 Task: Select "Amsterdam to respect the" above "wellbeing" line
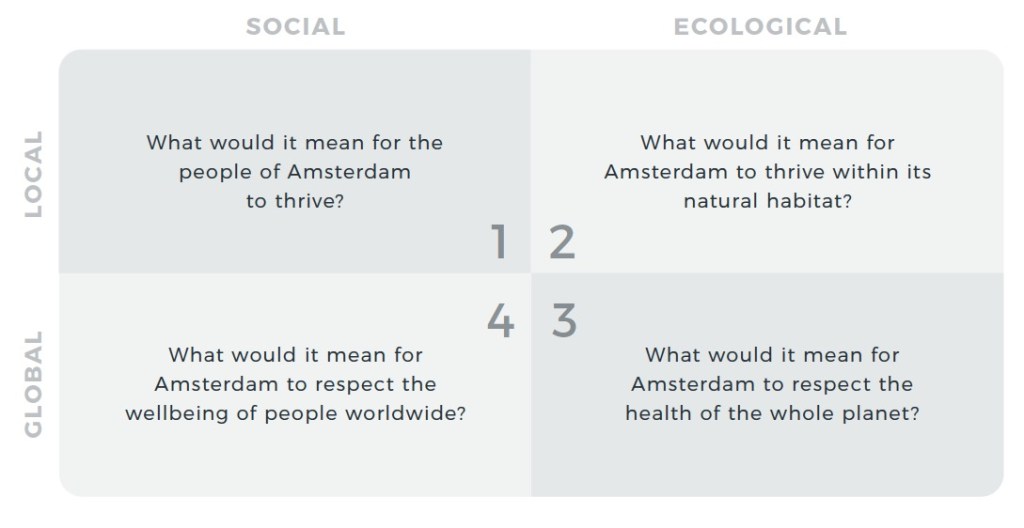pos(295,384)
